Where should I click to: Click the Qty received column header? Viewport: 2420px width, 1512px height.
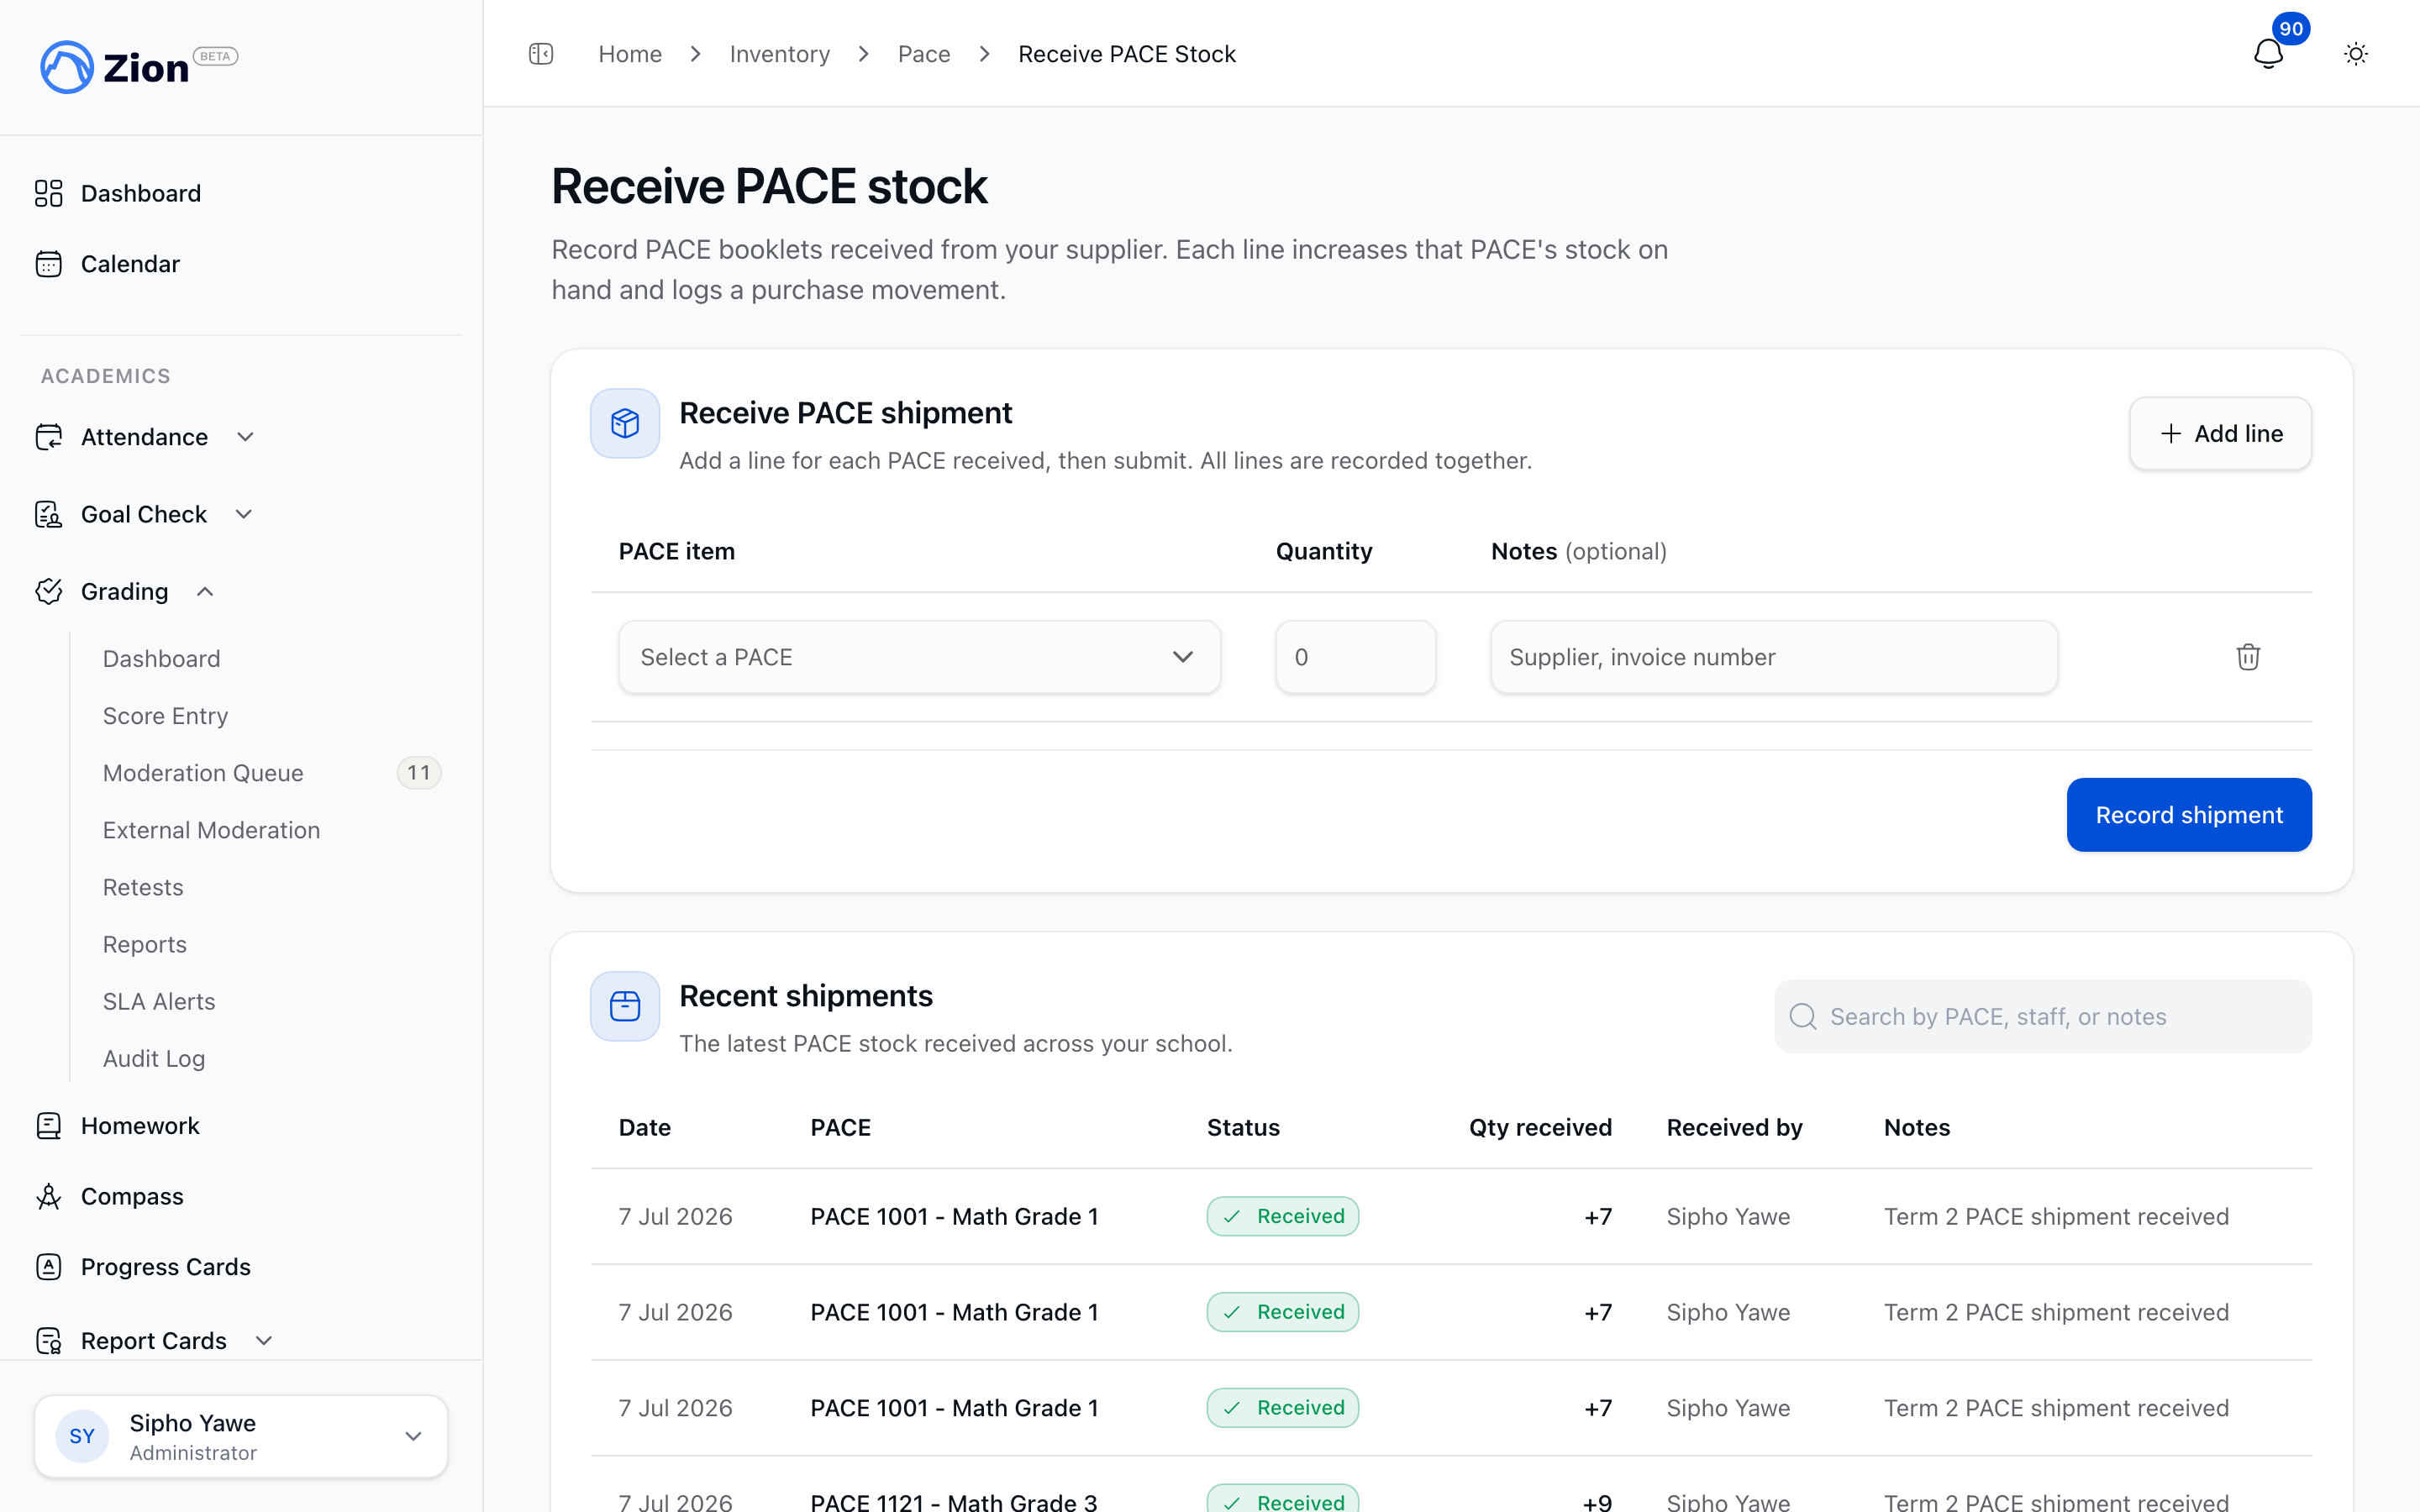[x=1540, y=1127]
